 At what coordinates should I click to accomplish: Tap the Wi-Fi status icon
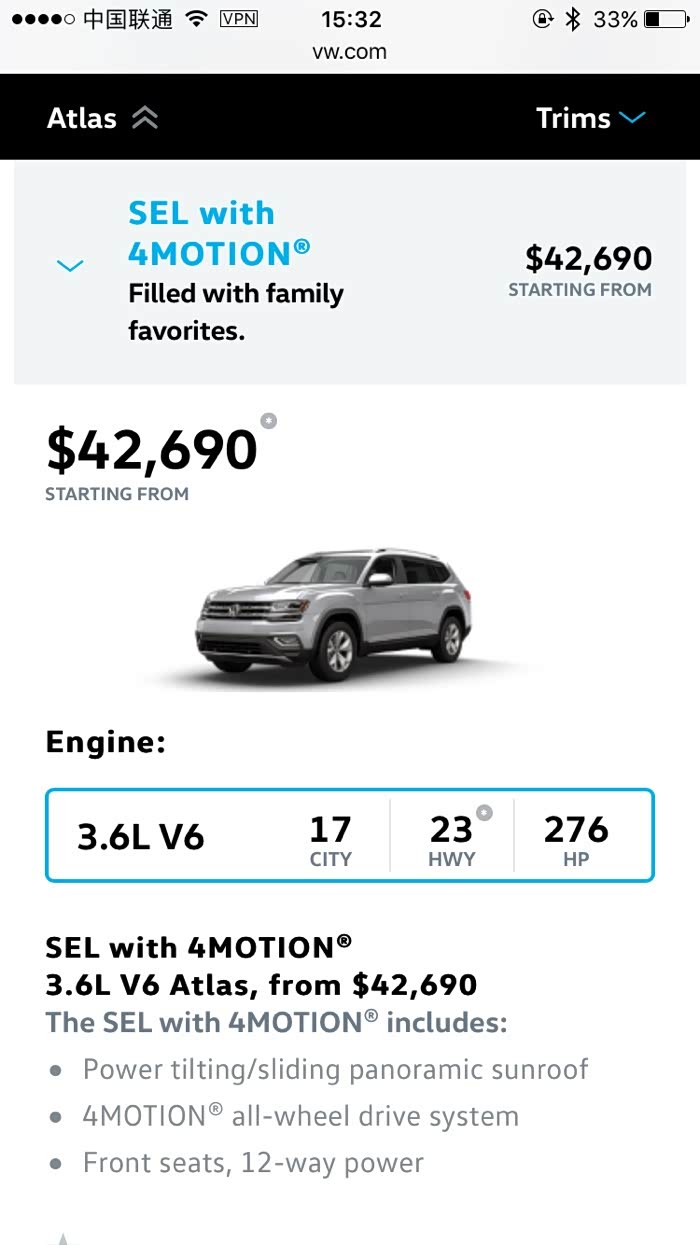point(197,19)
